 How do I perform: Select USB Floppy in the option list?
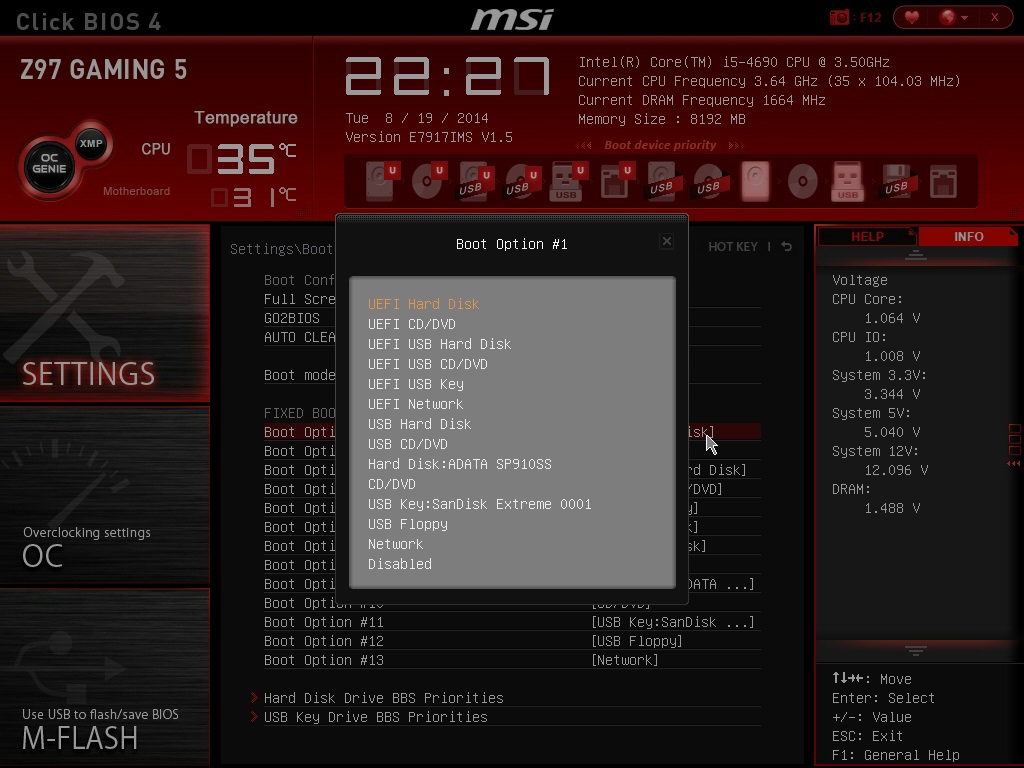point(408,524)
